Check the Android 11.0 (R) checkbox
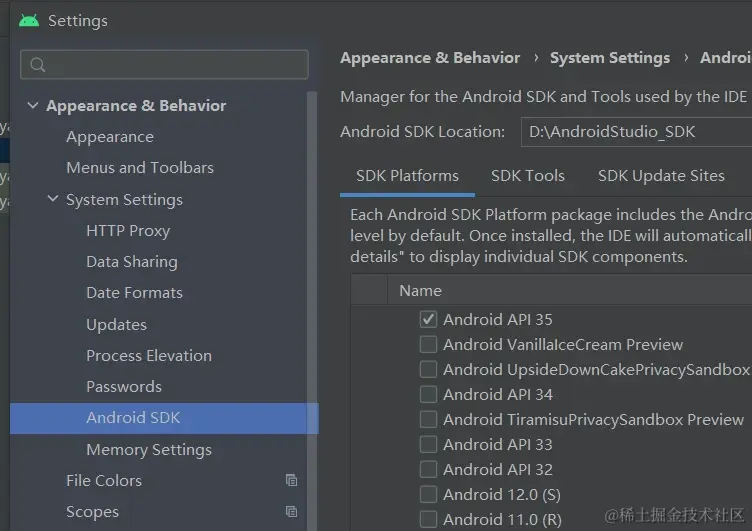Viewport: 752px width, 531px height. [428, 519]
